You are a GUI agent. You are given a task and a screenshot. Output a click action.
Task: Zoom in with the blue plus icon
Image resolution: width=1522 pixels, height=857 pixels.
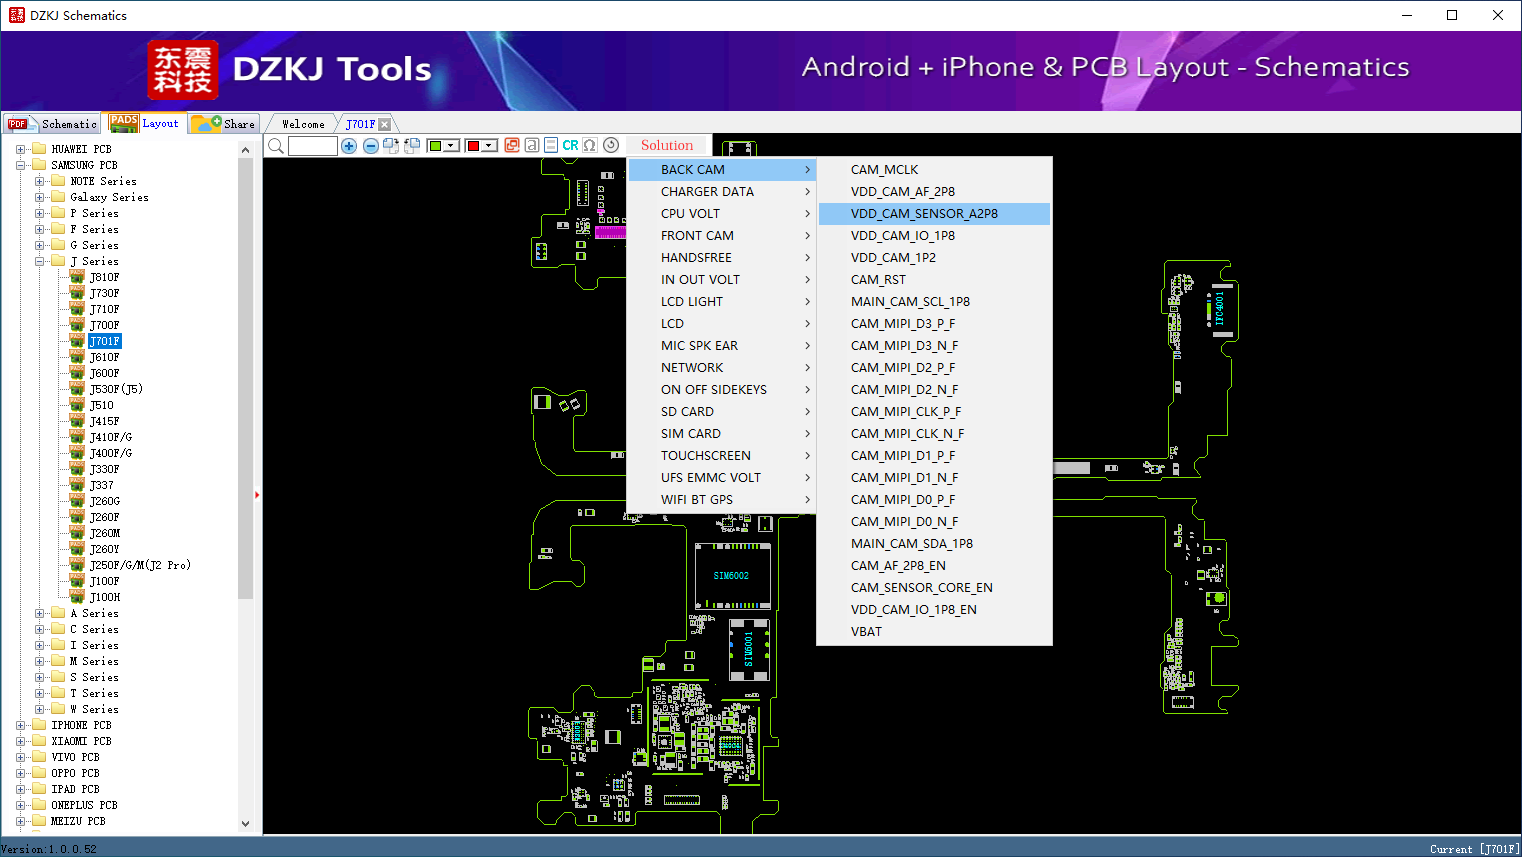pos(349,146)
